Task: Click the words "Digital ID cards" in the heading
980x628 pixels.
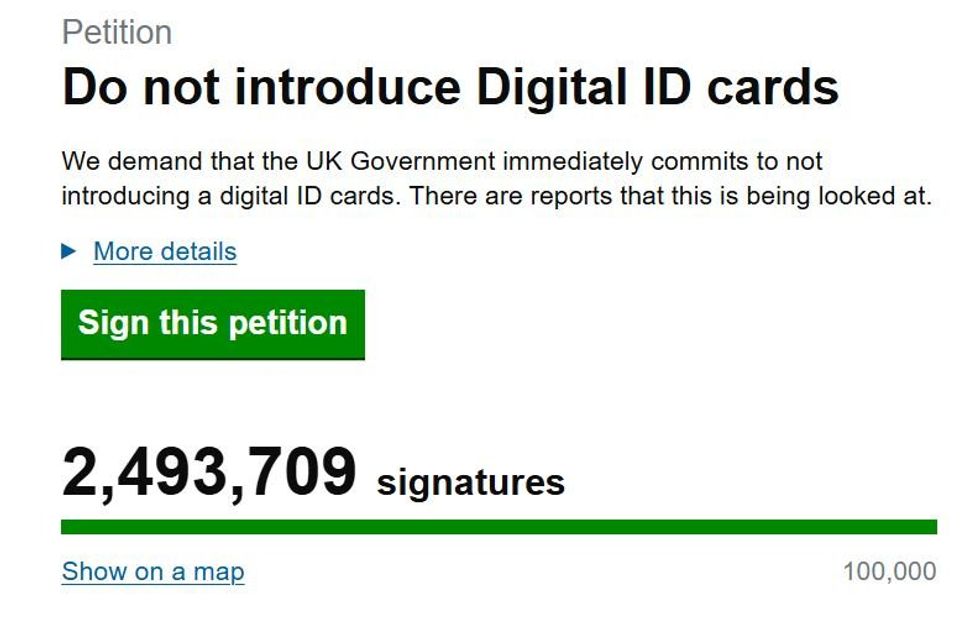Action: (x=657, y=88)
